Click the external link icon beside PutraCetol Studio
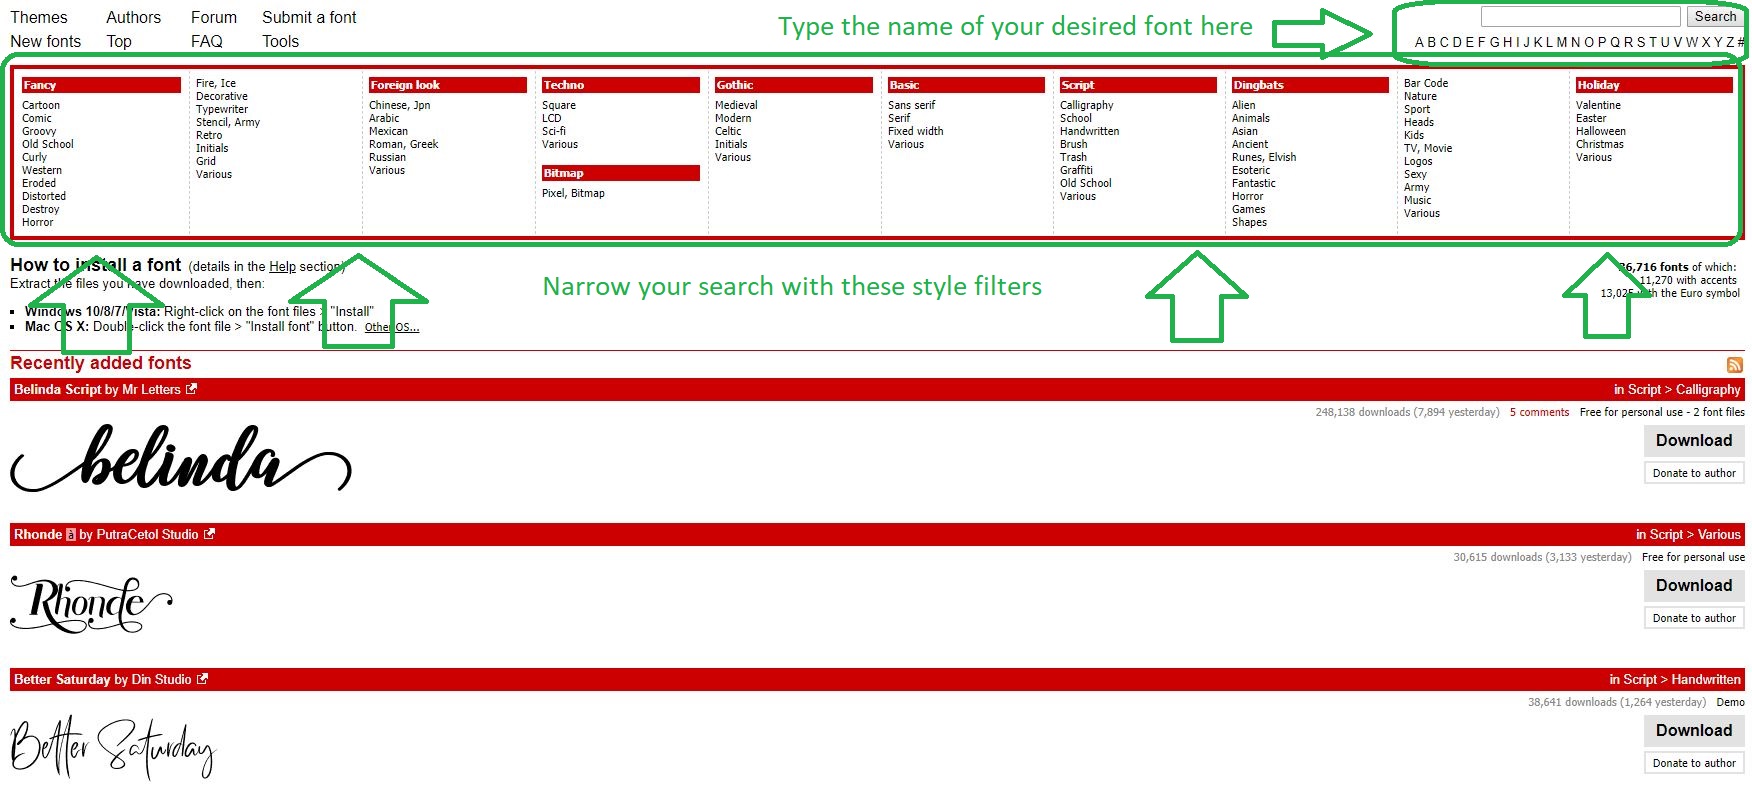 pos(209,534)
